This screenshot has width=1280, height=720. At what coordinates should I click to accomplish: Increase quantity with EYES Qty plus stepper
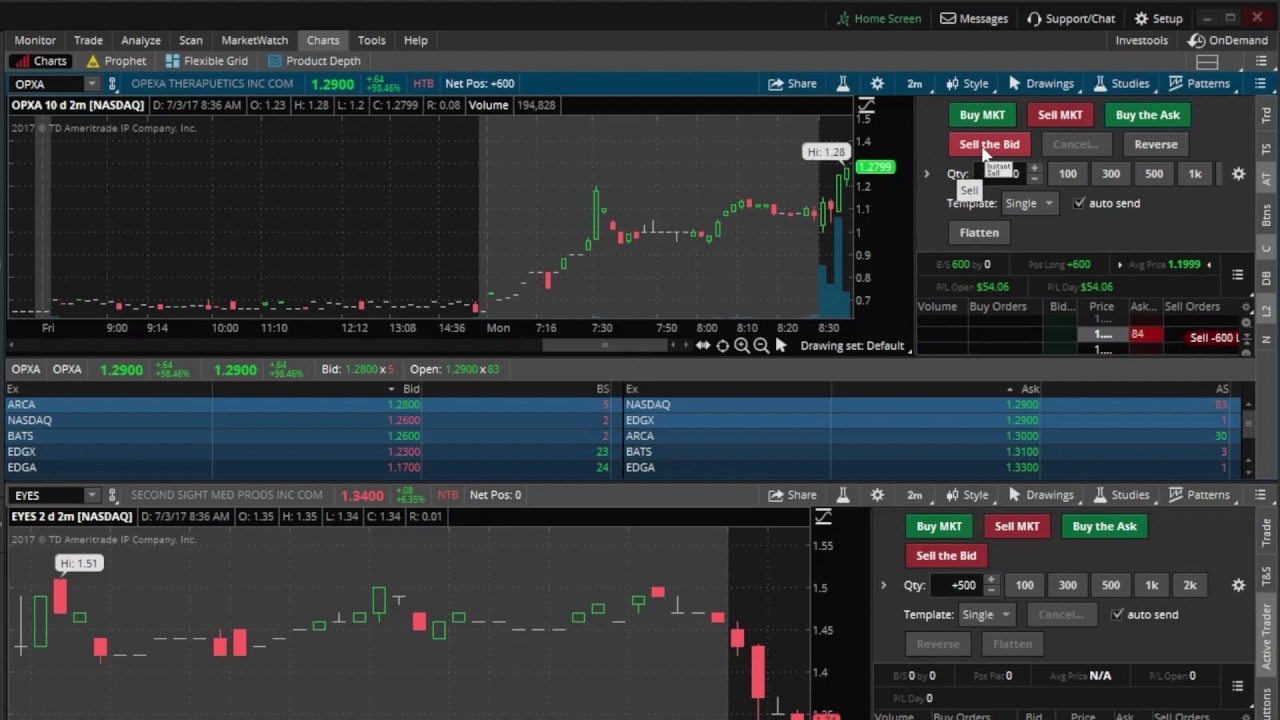991,580
